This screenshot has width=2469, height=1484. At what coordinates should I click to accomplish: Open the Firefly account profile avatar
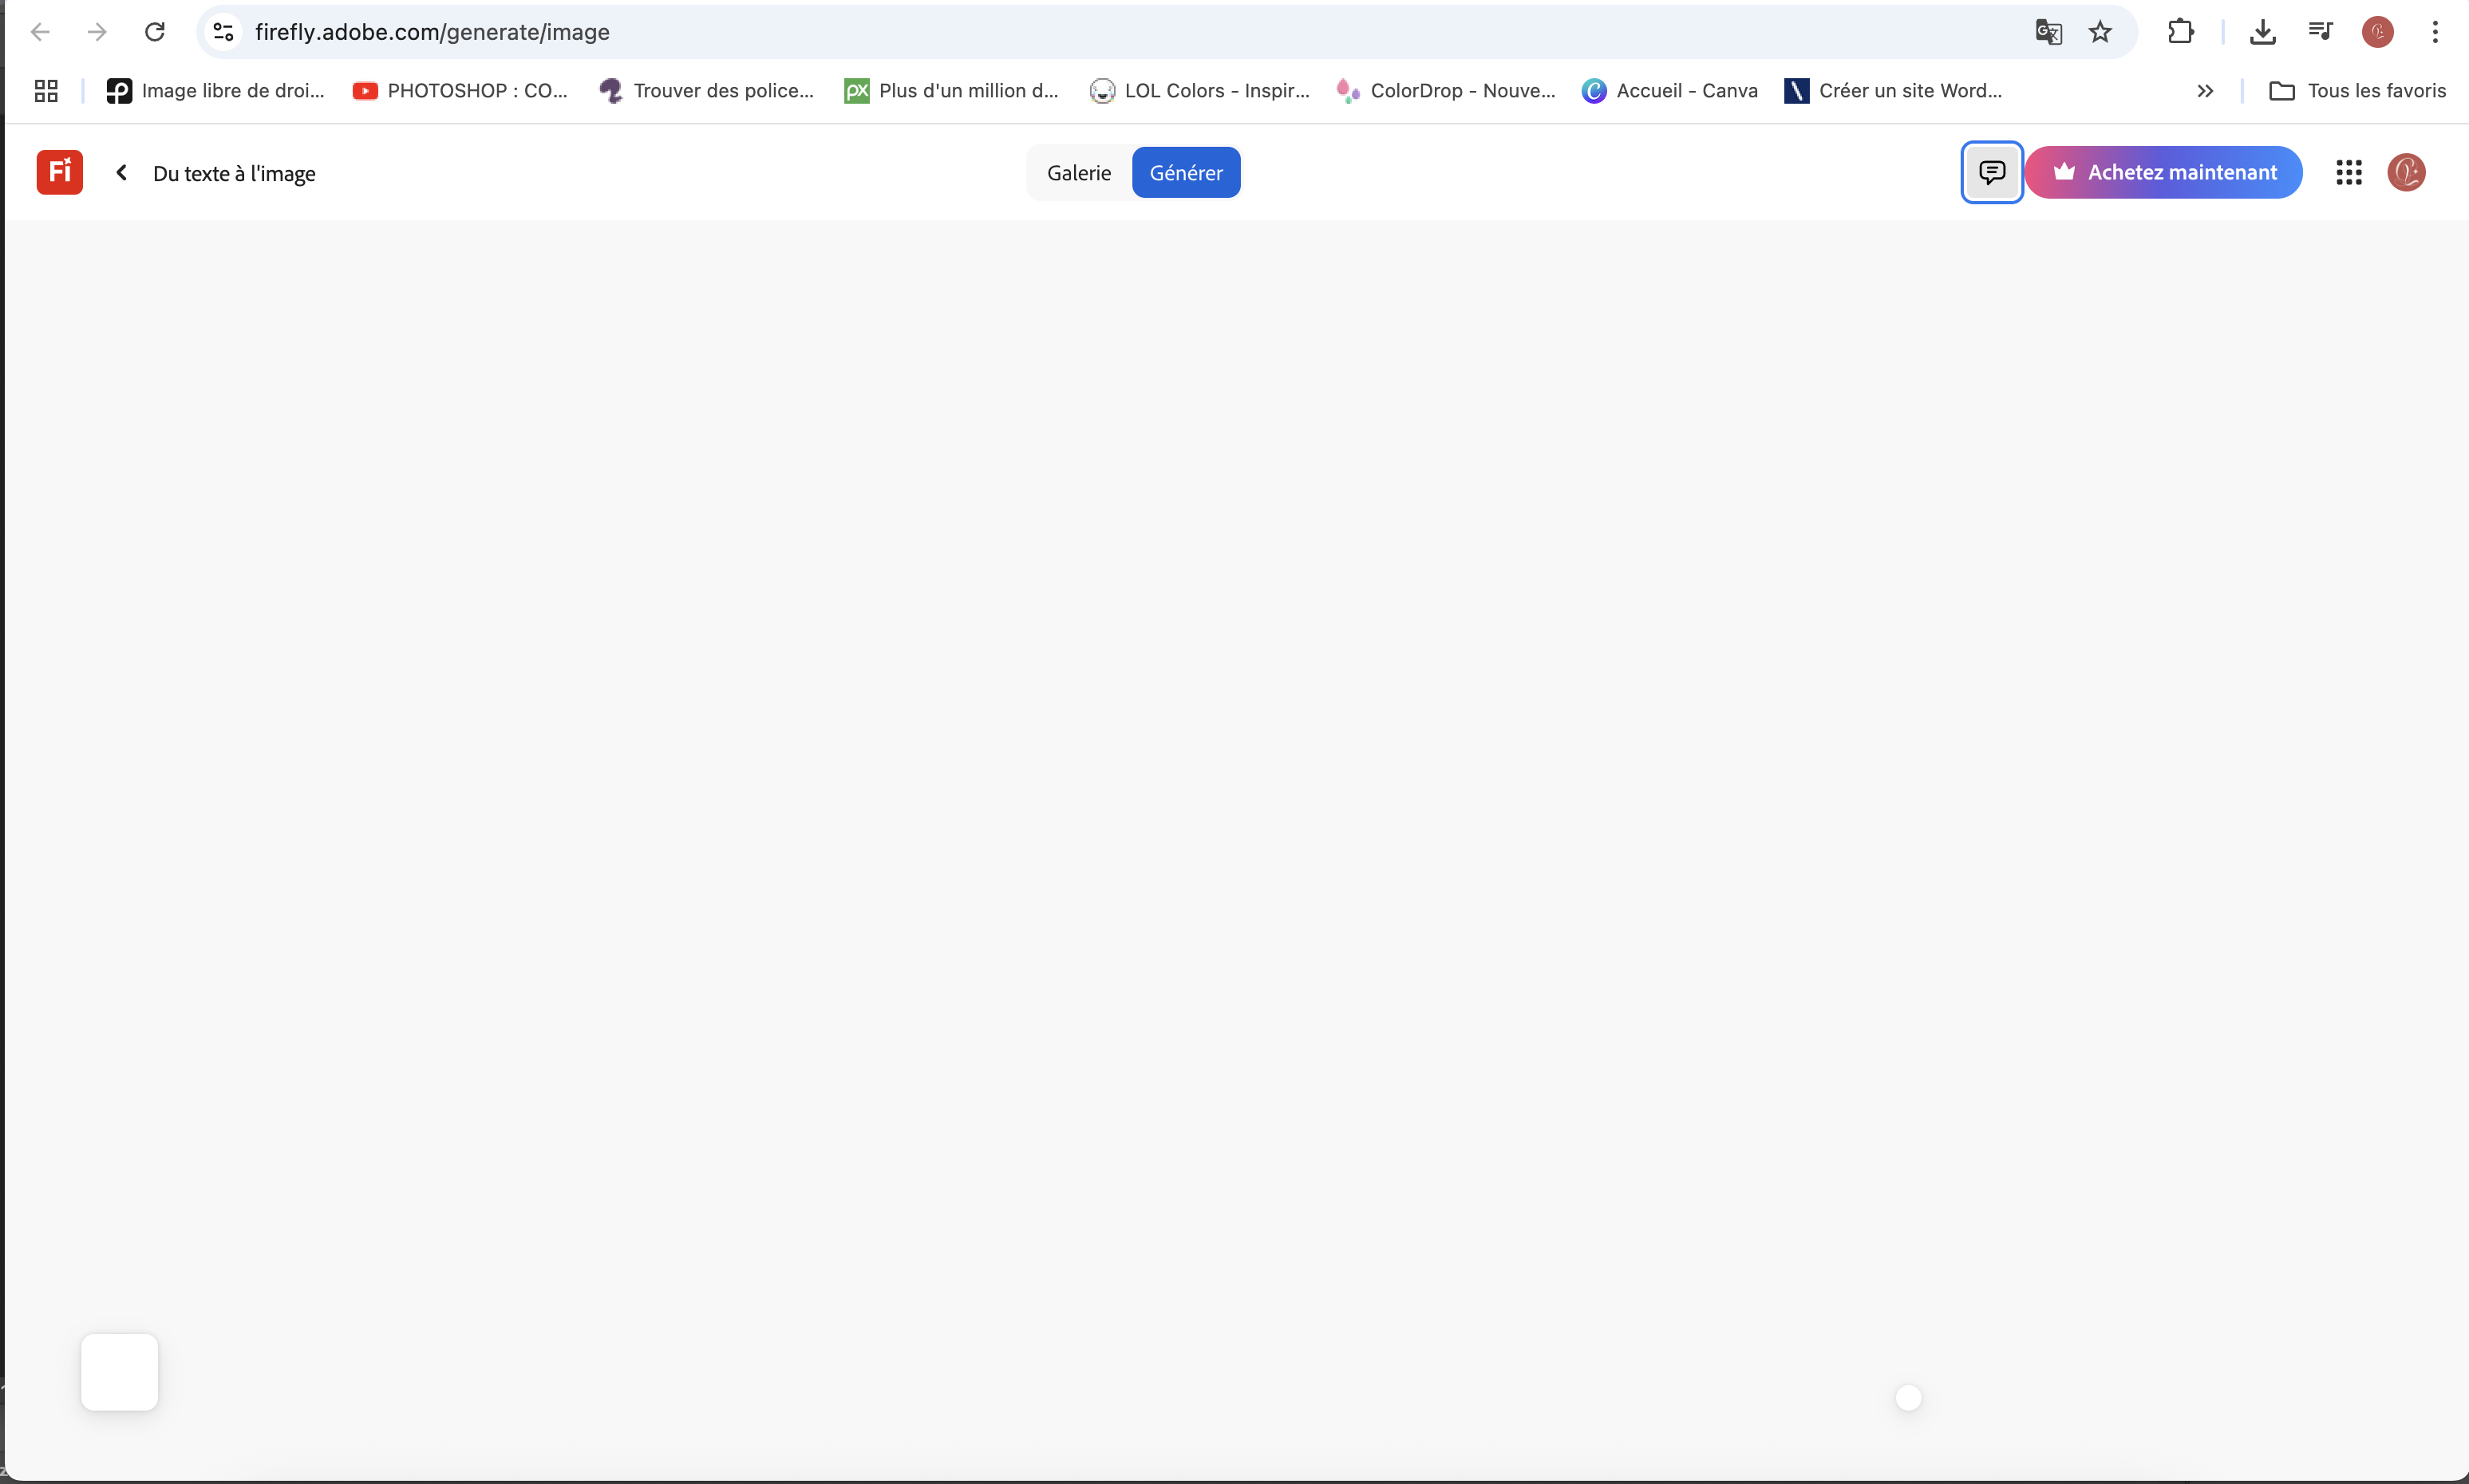[2406, 172]
